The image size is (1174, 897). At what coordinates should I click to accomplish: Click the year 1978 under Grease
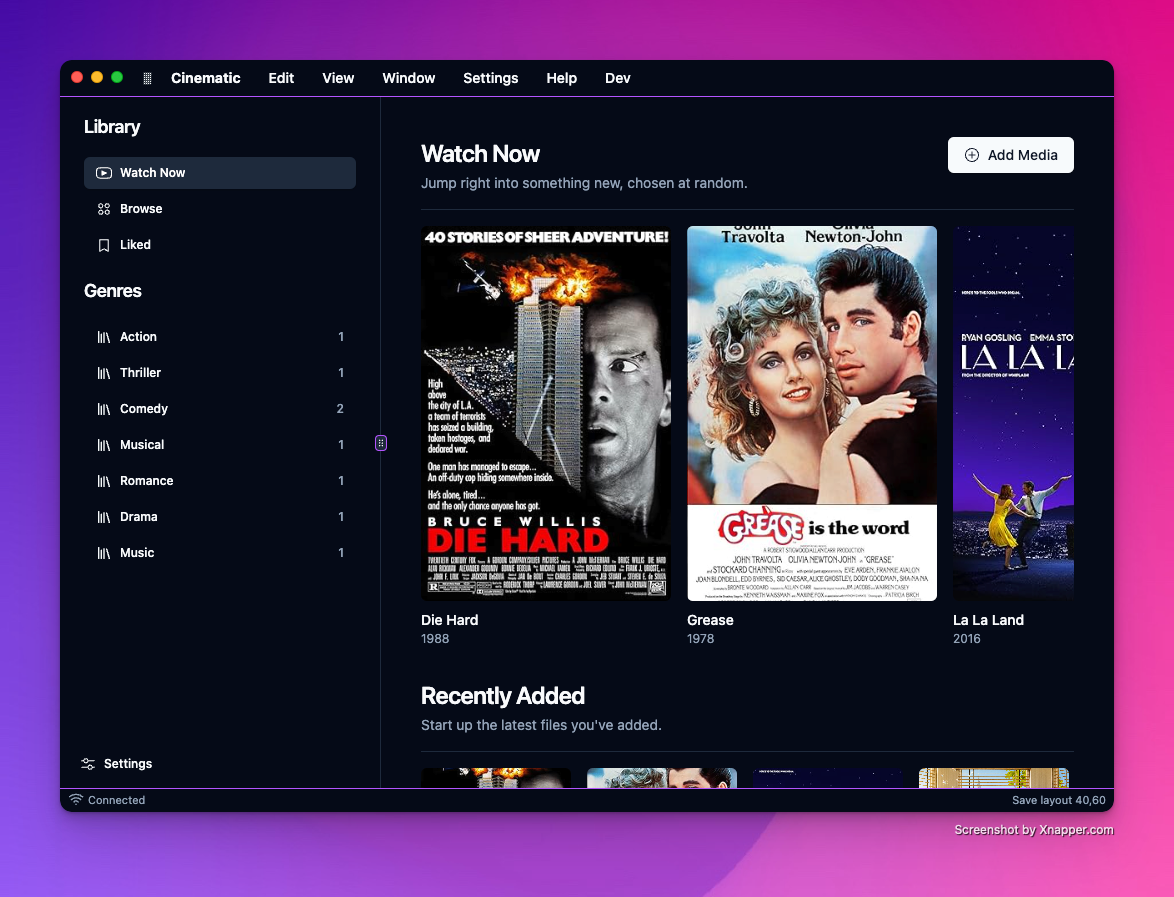701,639
